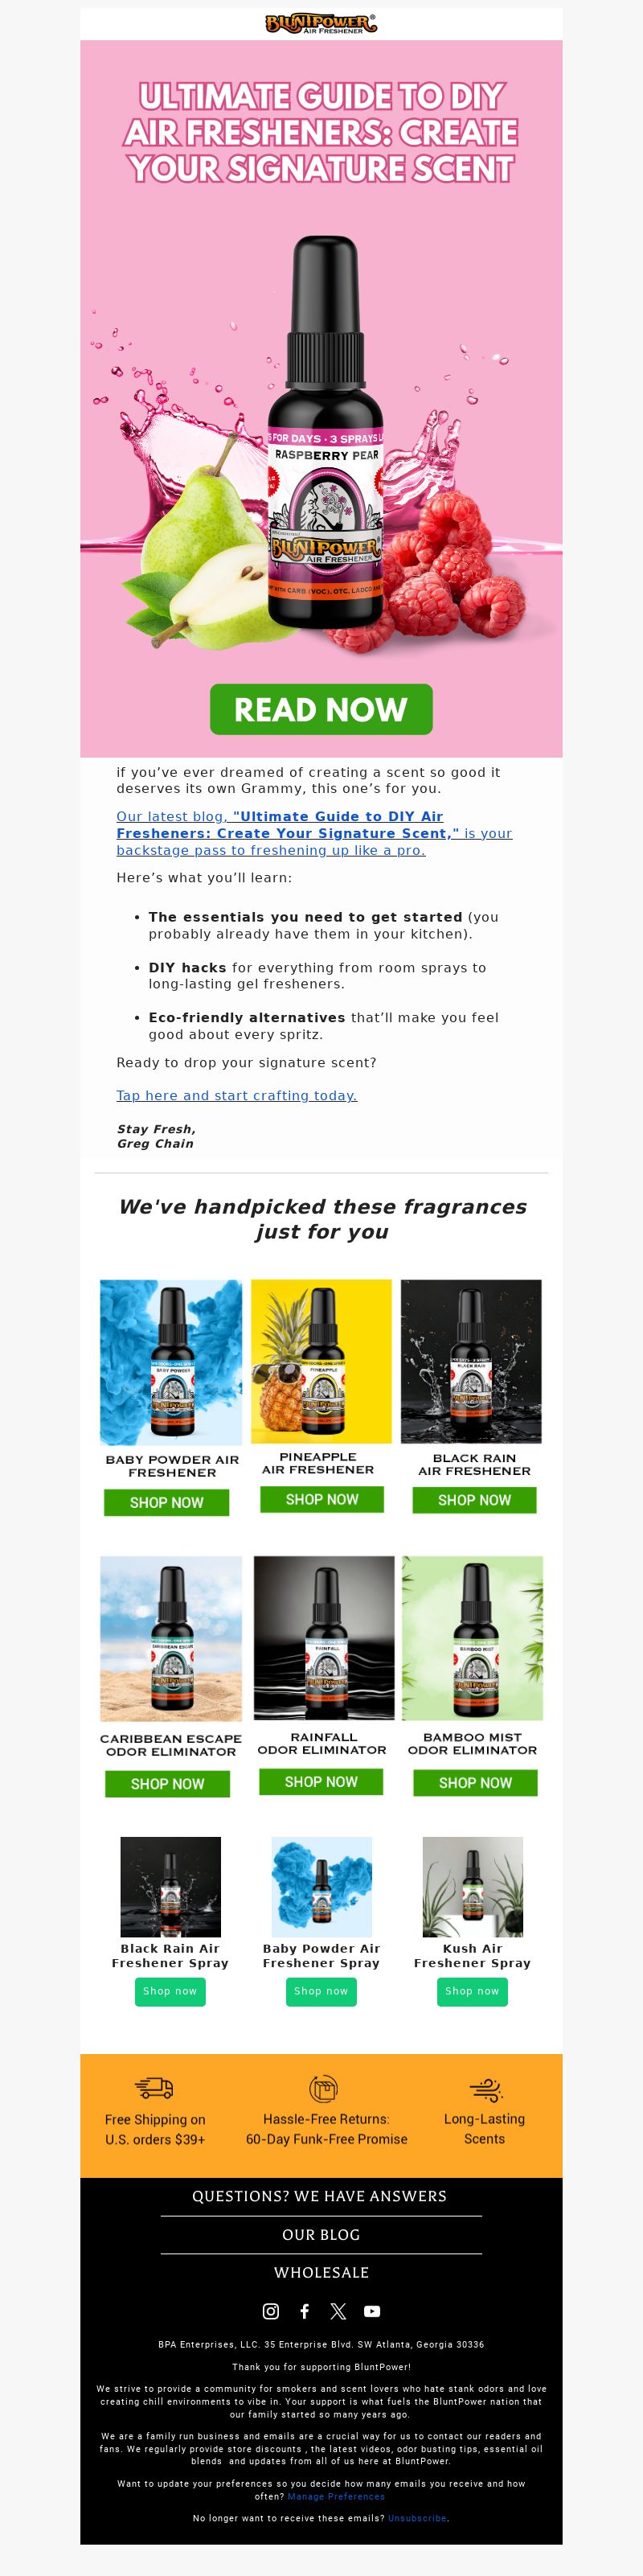Click the BluntPower logo at top
The image size is (643, 2576).
tap(321, 24)
